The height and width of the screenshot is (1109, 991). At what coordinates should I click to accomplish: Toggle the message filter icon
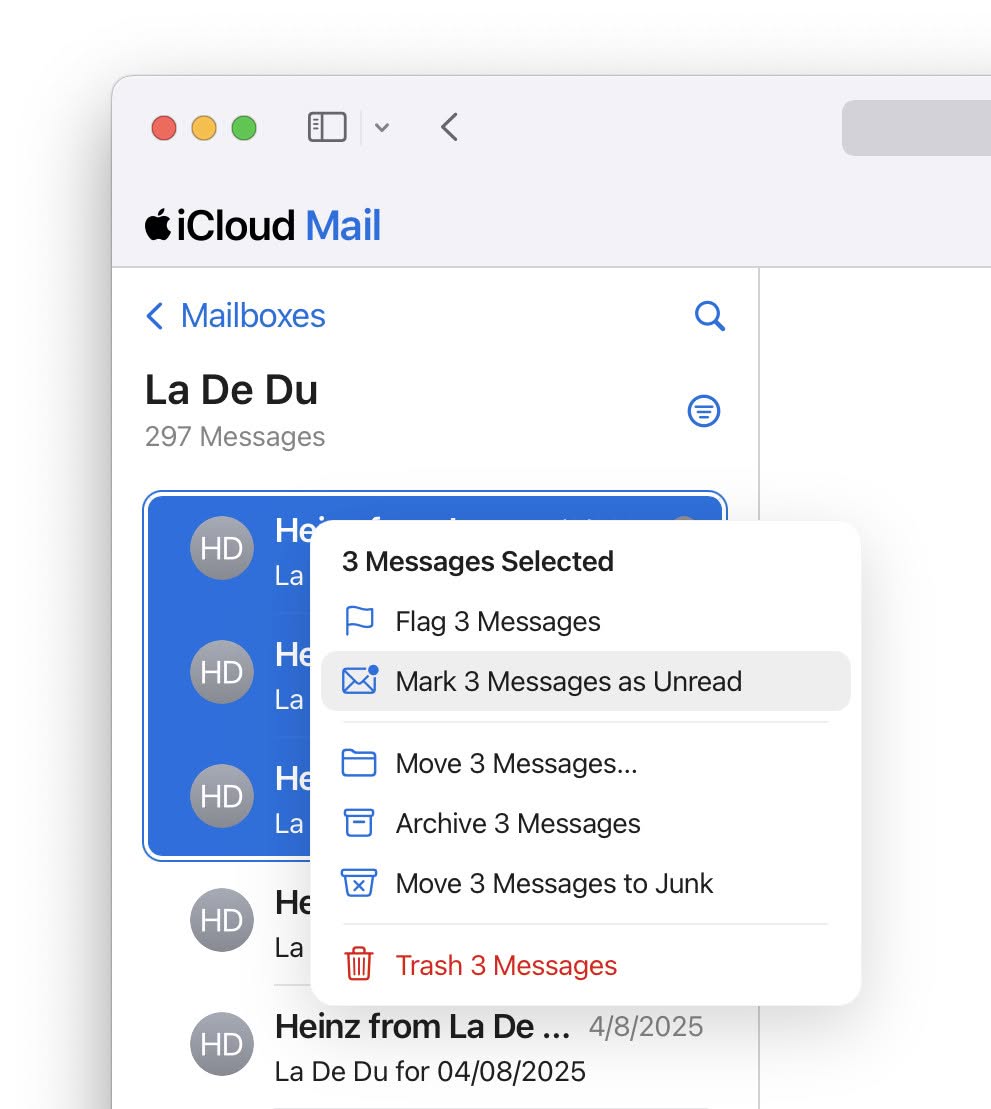pyautogui.click(x=704, y=411)
